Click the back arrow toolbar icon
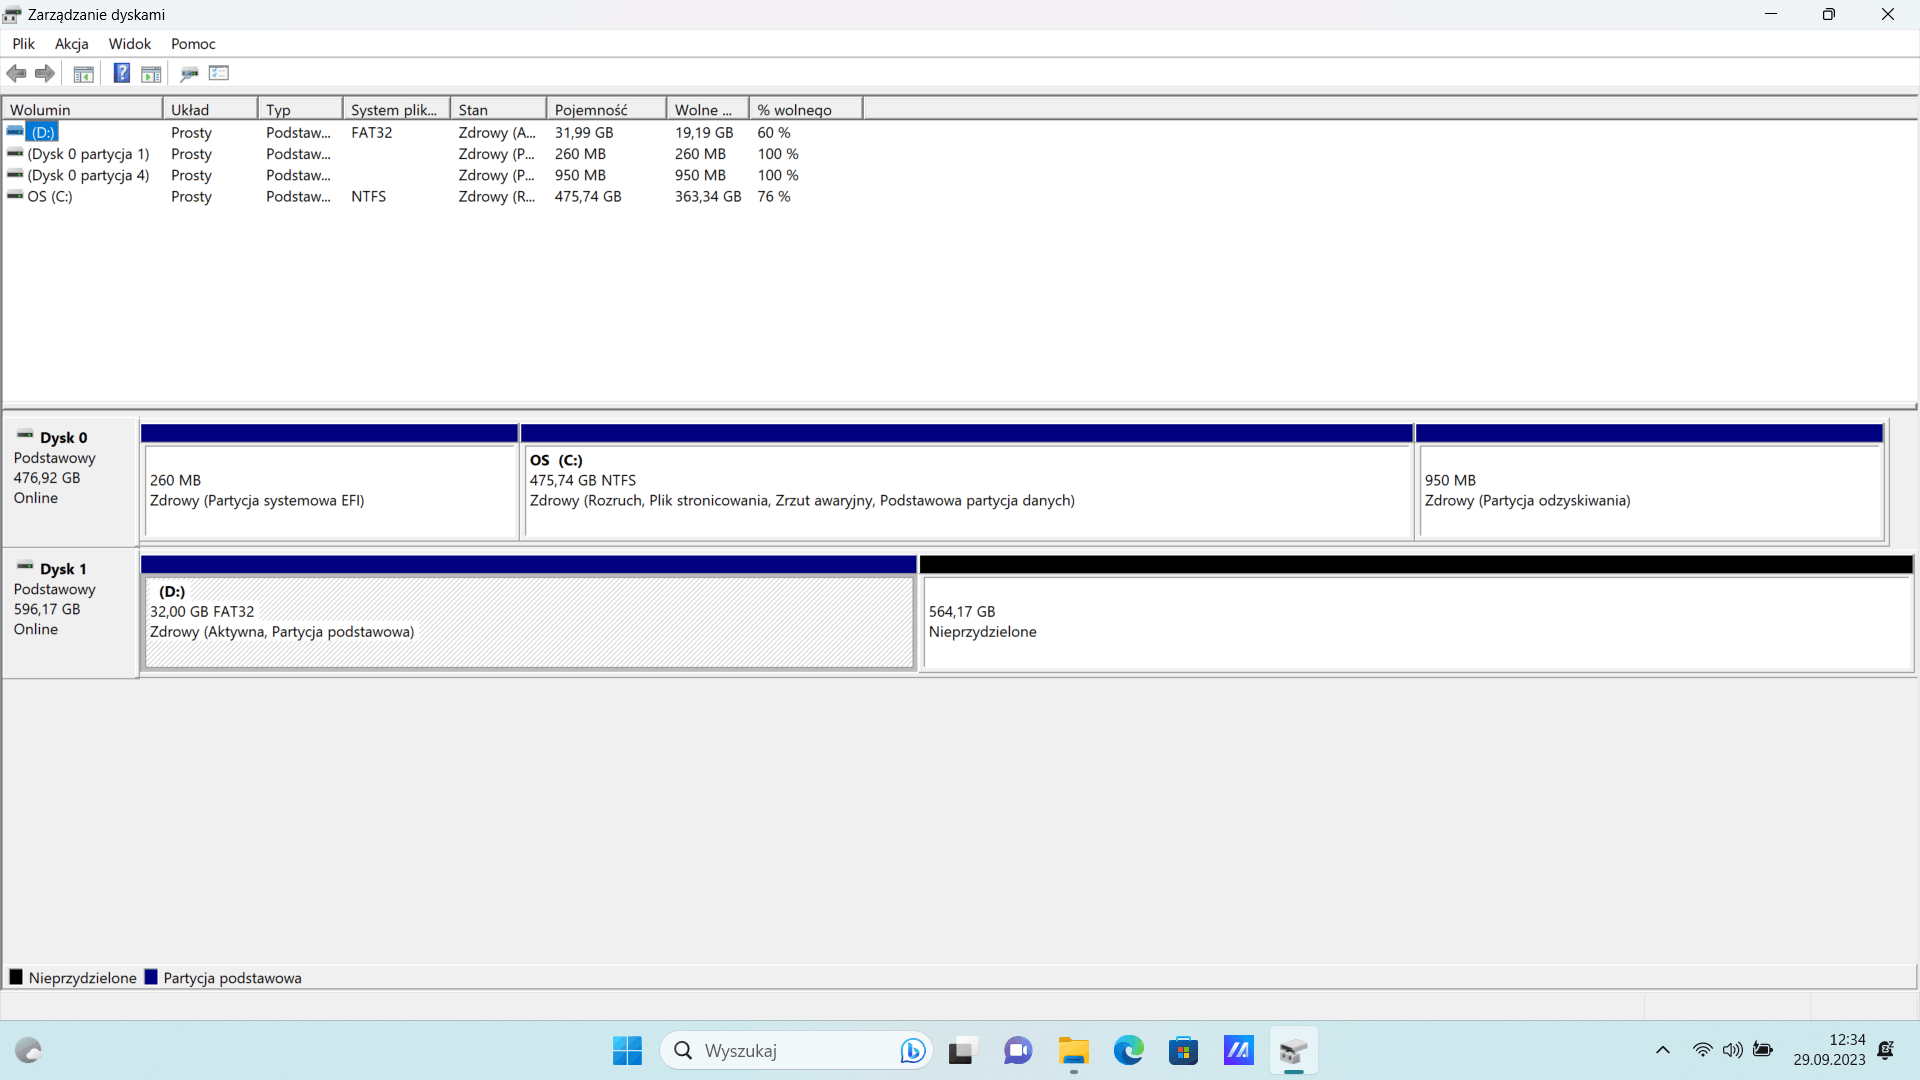Viewport: 1920px width, 1080px height. pyautogui.click(x=16, y=73)
